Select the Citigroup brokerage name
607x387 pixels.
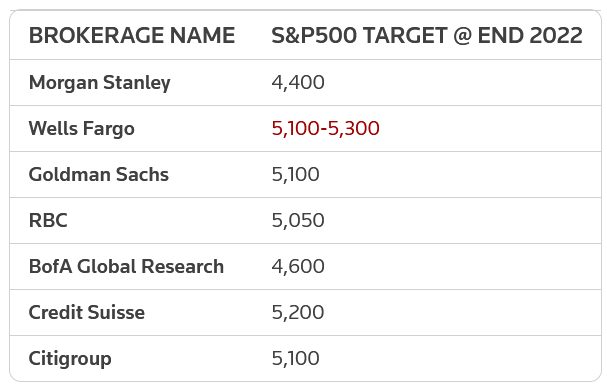tap(70, 359)
